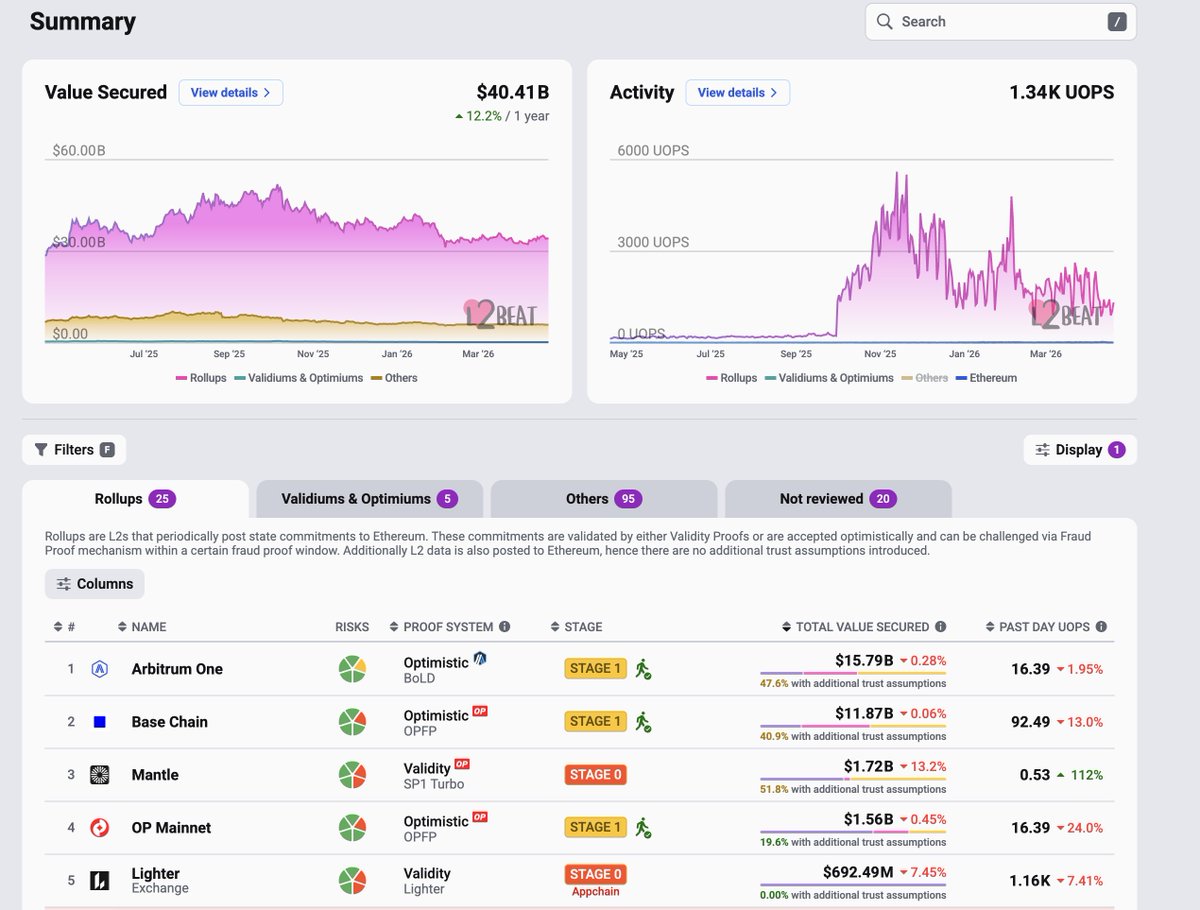Open the Display options dropdown

coord(1079,450)
